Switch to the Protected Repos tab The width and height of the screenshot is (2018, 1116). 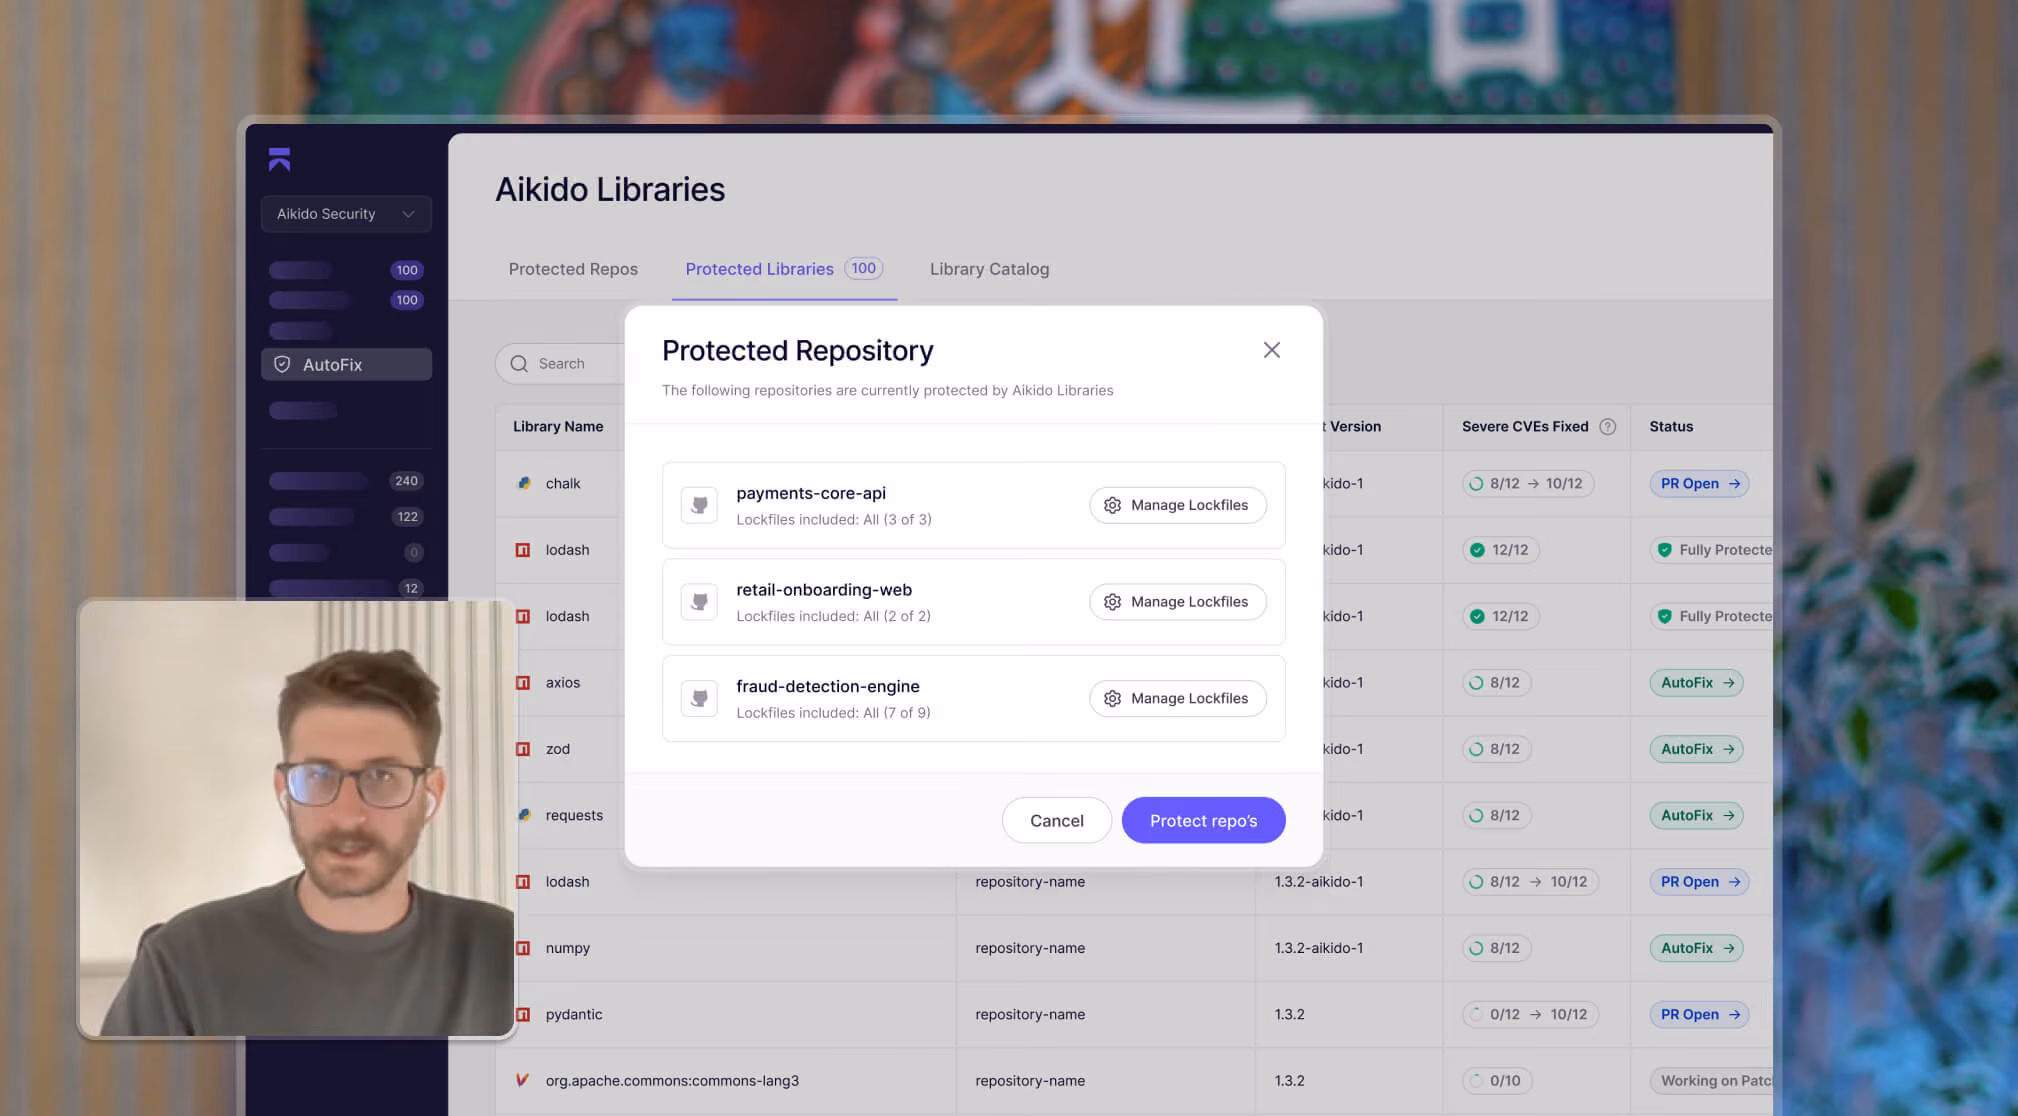tap(573, 269)
